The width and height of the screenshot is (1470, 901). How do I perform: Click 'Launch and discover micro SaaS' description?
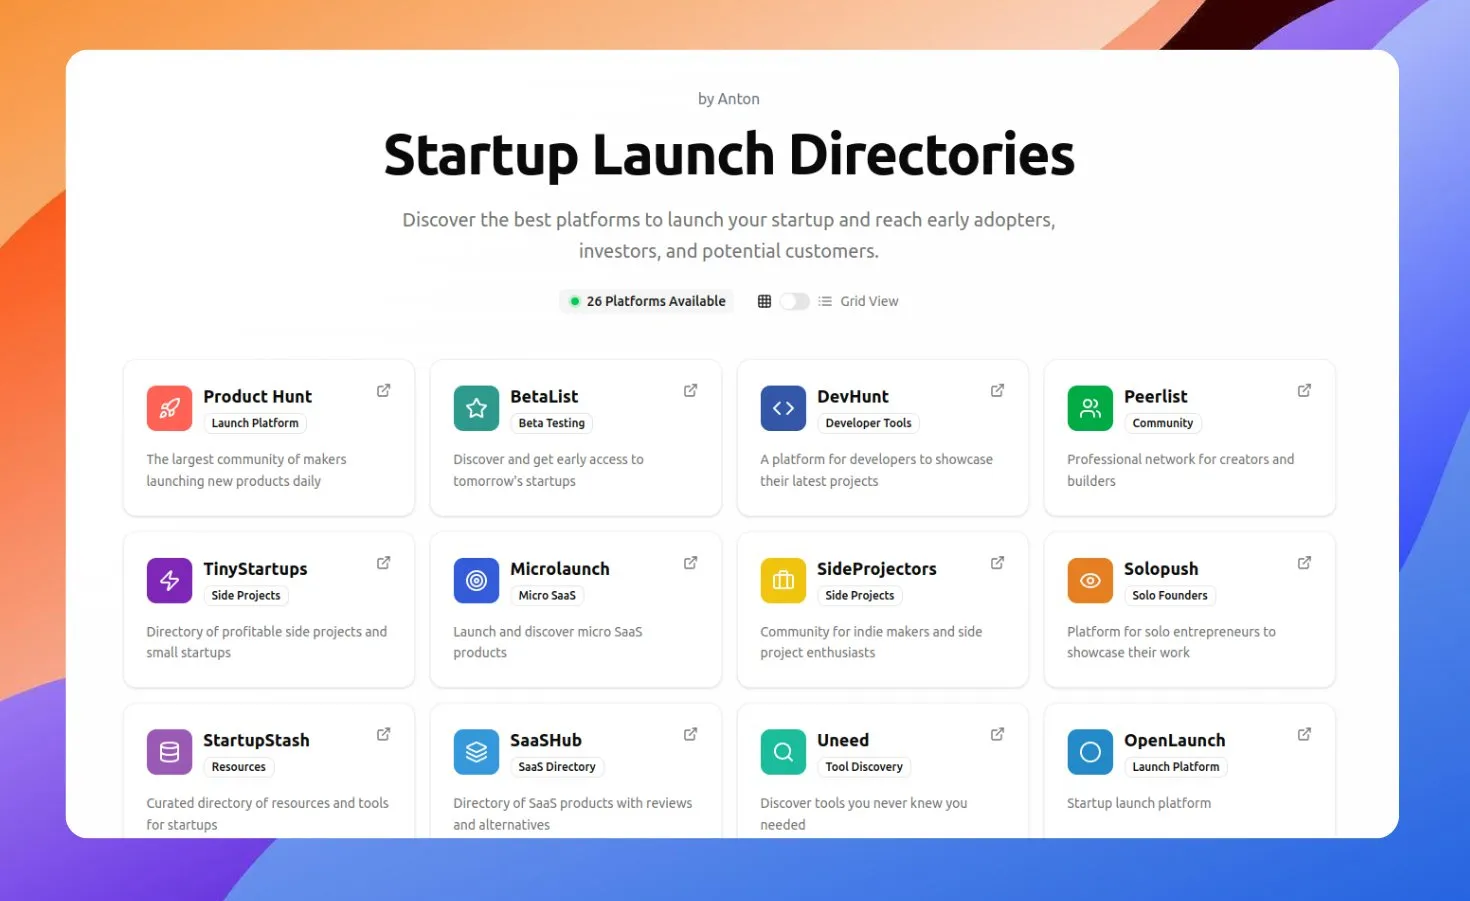548,642
